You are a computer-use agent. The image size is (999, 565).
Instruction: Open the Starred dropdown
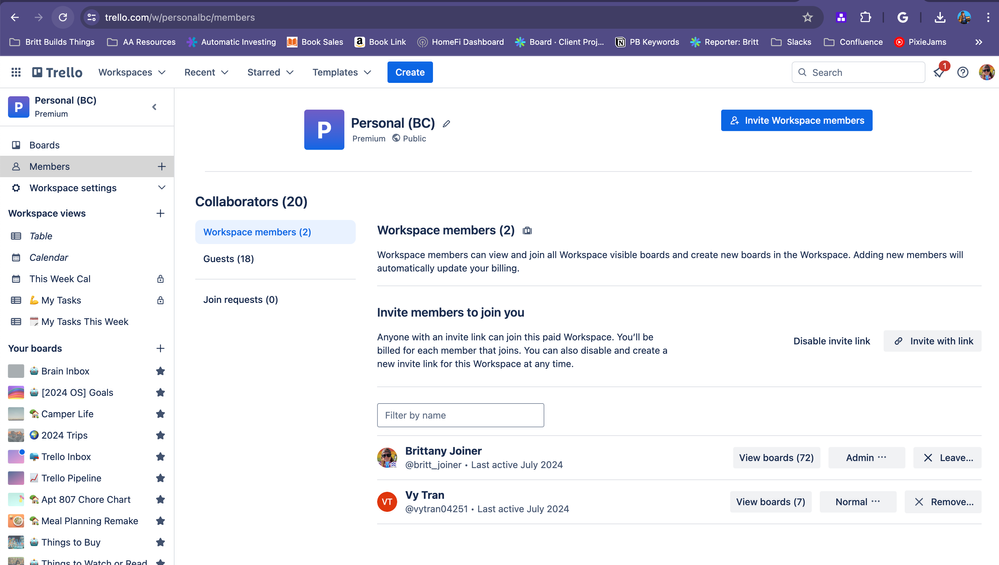click(270, 73)
